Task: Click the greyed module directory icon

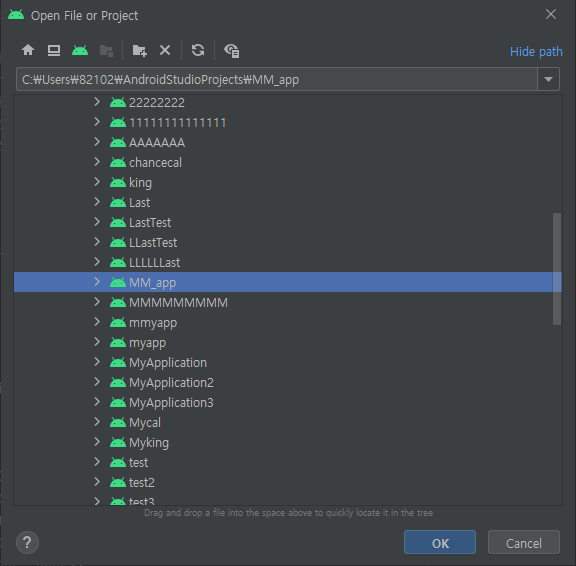Action: (x=106, y=50)
